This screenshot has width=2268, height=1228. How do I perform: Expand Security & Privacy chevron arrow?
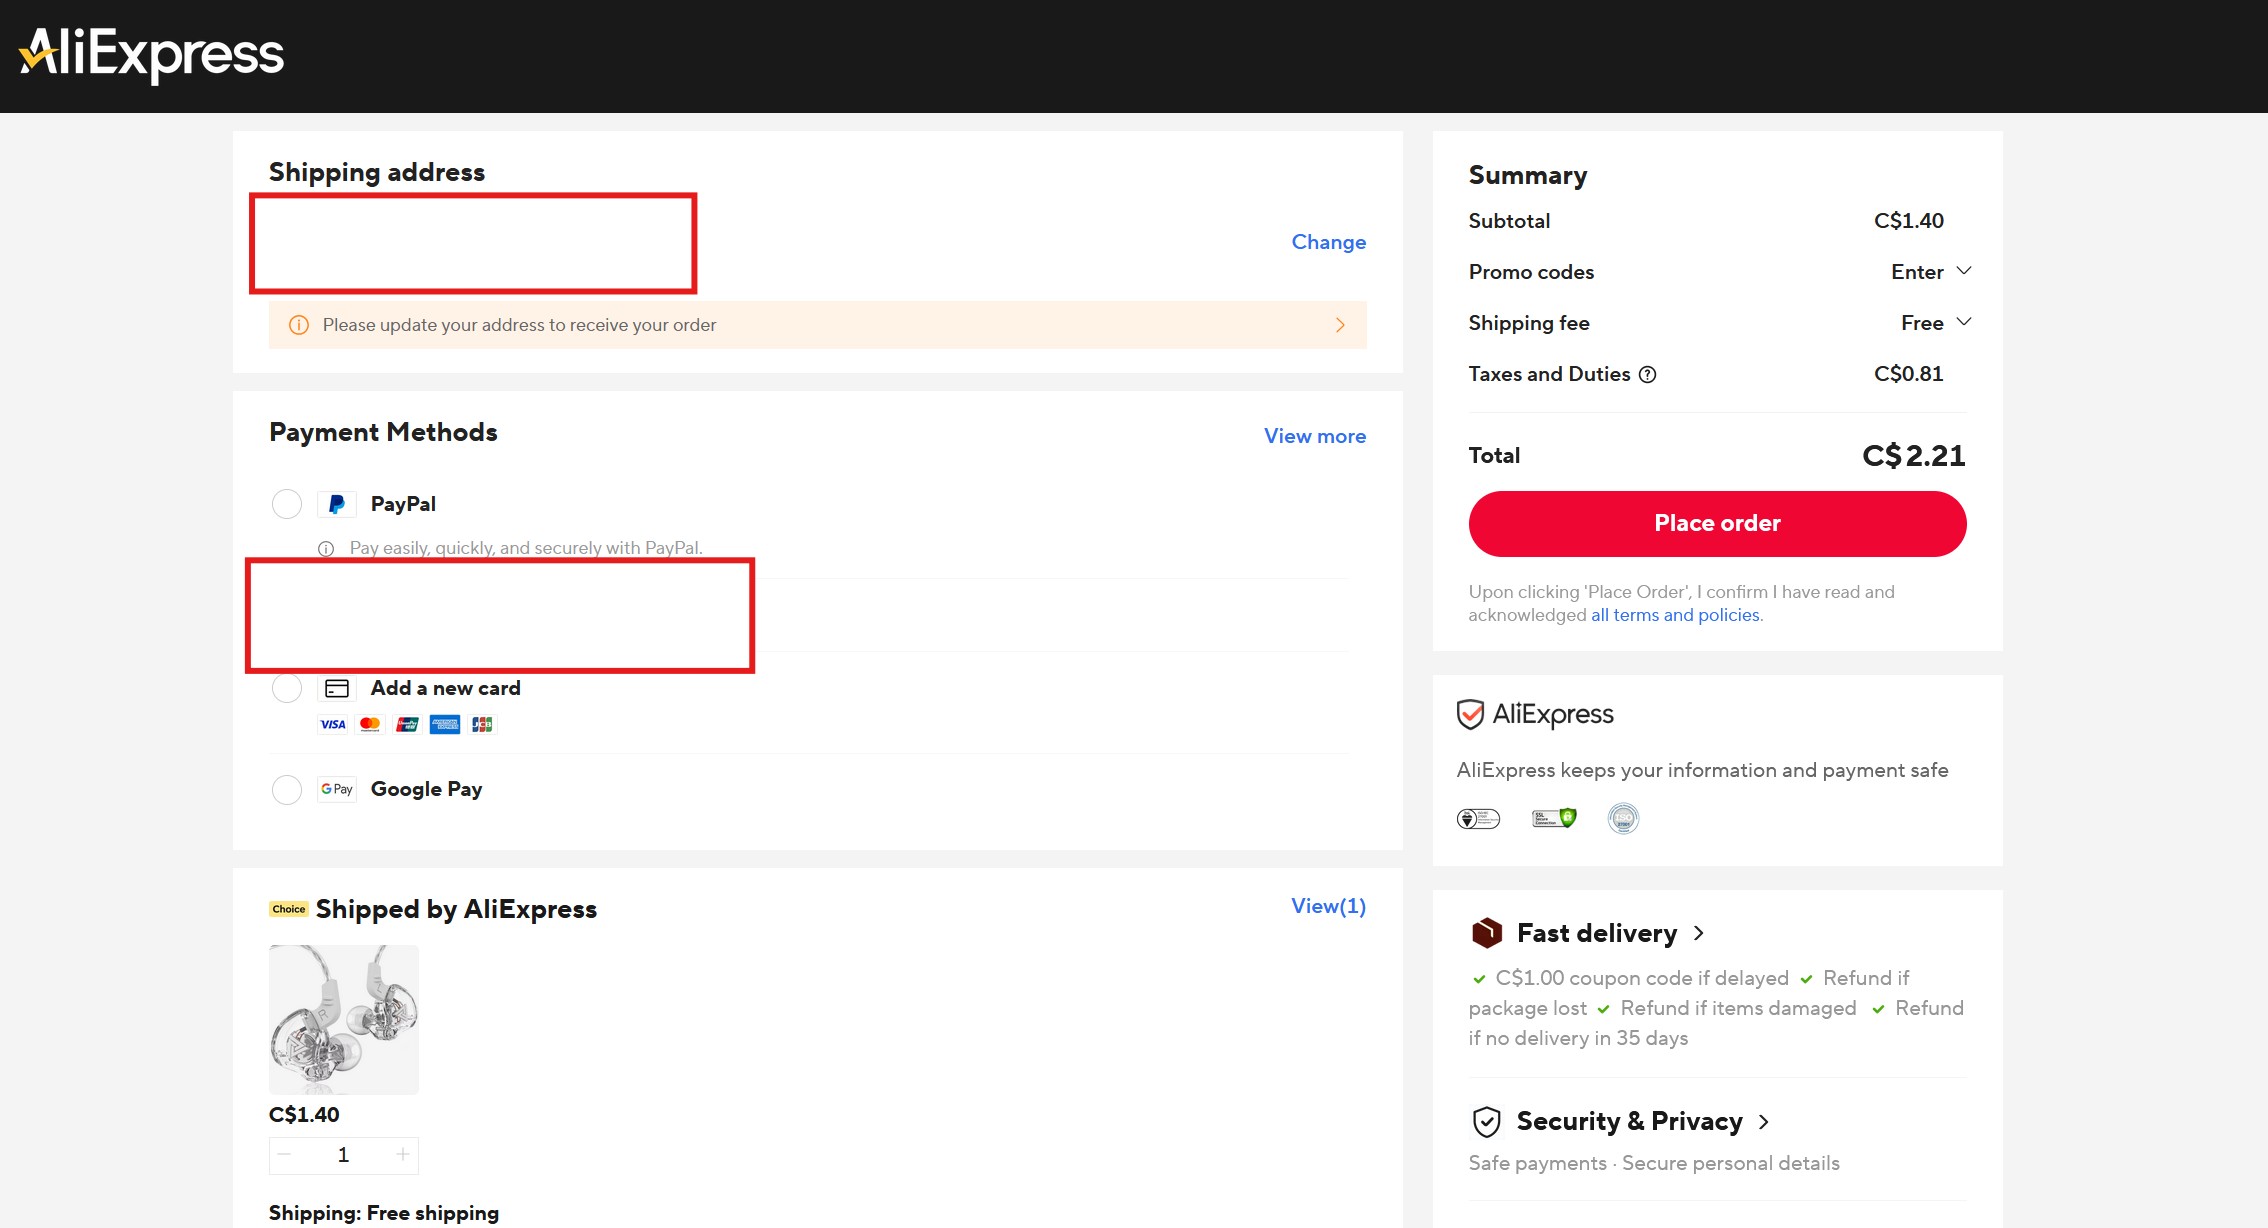click(x=1763, y=1122)
